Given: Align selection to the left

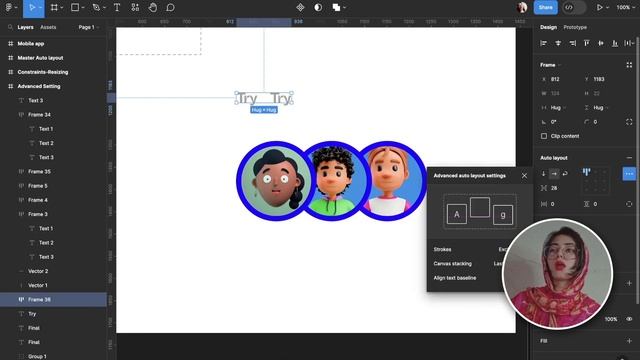Looking at the screenshot, I should click(543, 43).
